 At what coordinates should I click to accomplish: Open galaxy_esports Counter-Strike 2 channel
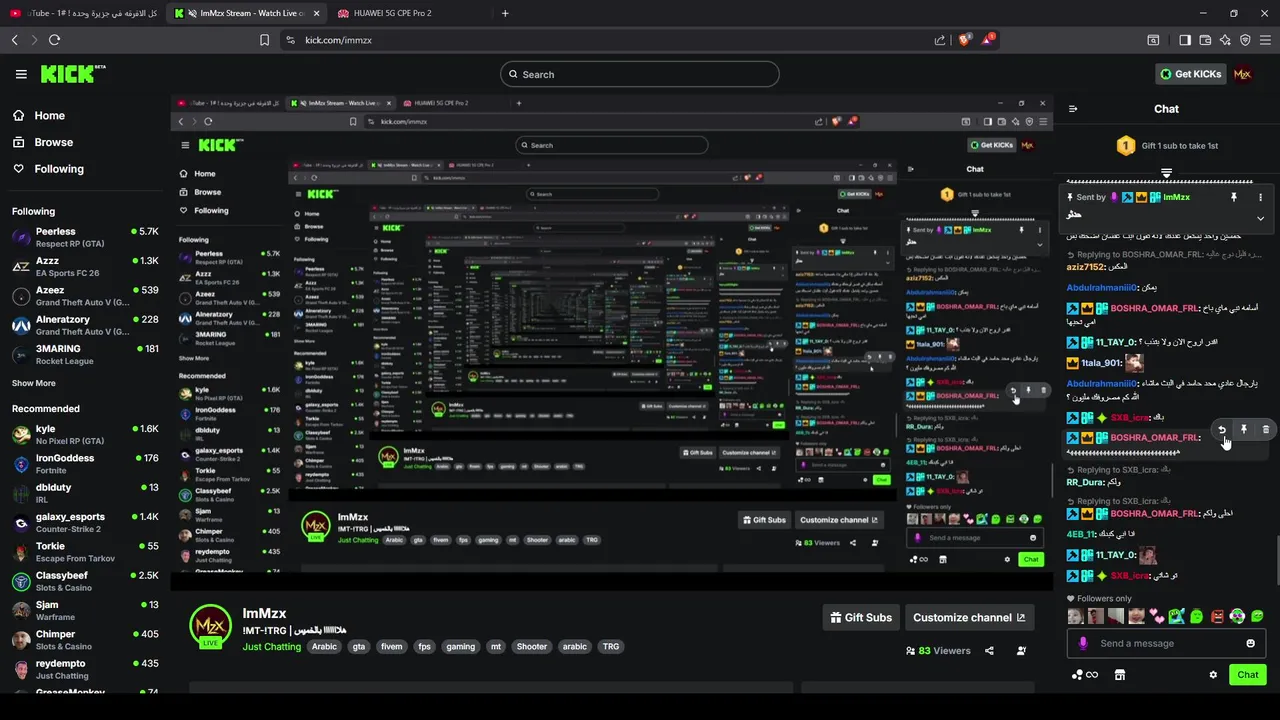tap(85, 522)
